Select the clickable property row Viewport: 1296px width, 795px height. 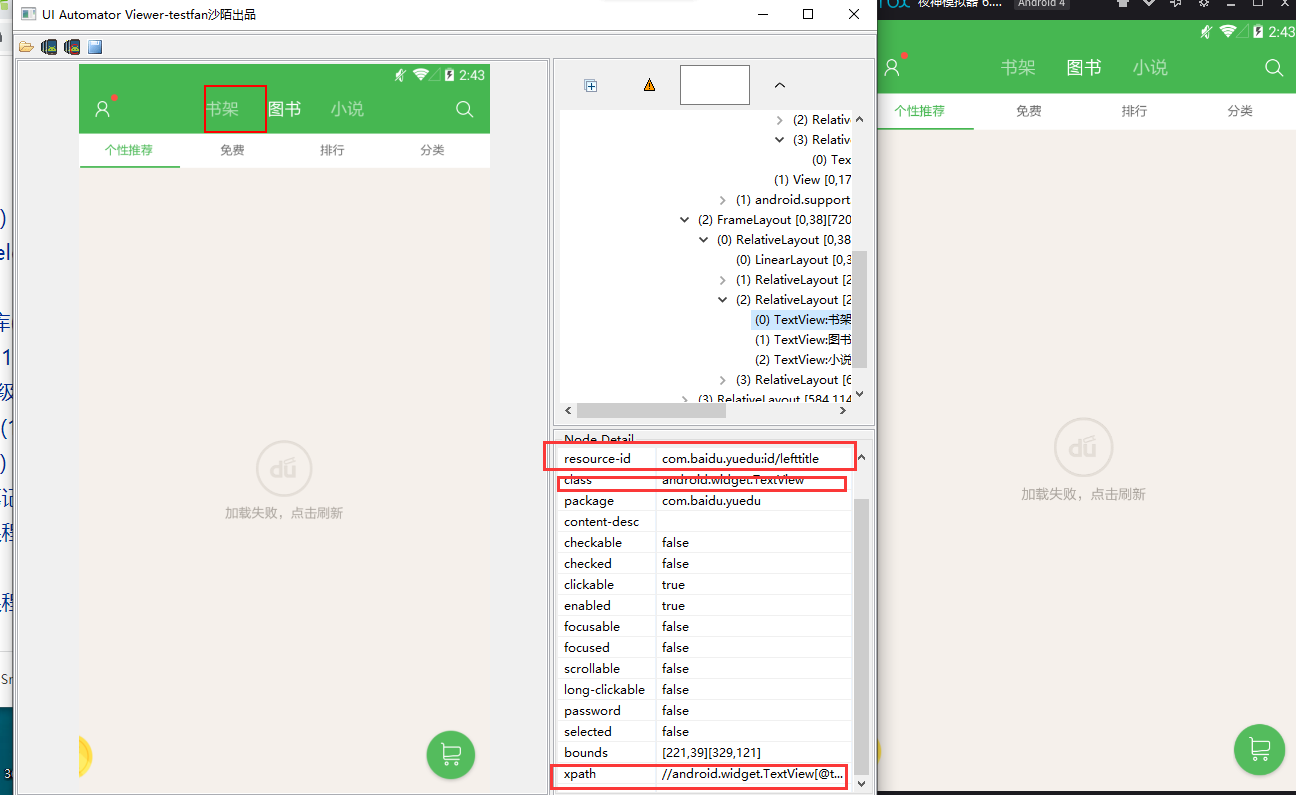[705, 585]
